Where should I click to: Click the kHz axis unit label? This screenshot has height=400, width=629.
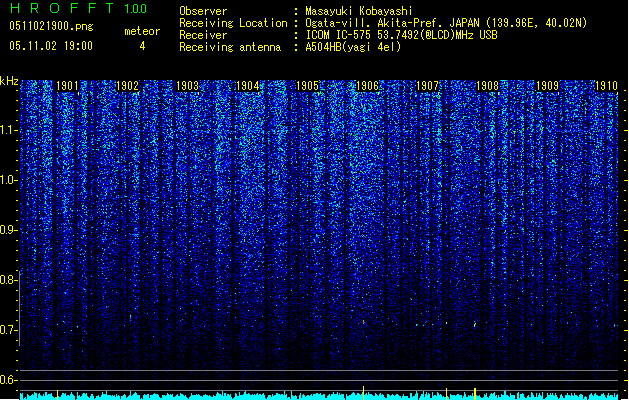[x=9, y=81]
